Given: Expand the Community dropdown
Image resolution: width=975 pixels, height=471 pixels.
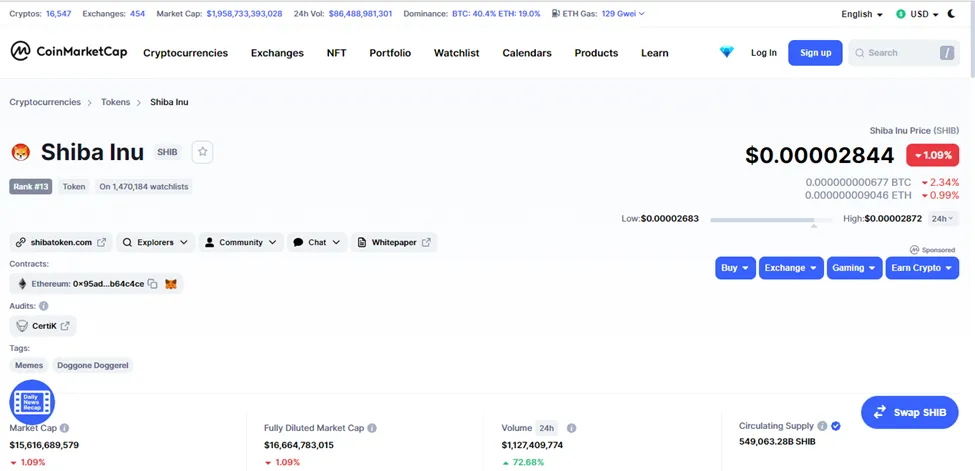Looking at the screenshot, I should [x=241, y=243].
